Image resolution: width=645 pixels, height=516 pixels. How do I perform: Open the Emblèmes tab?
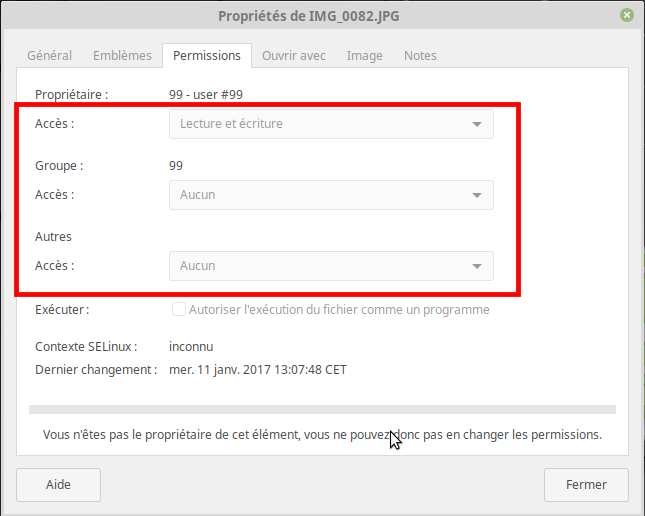point(122,56)
